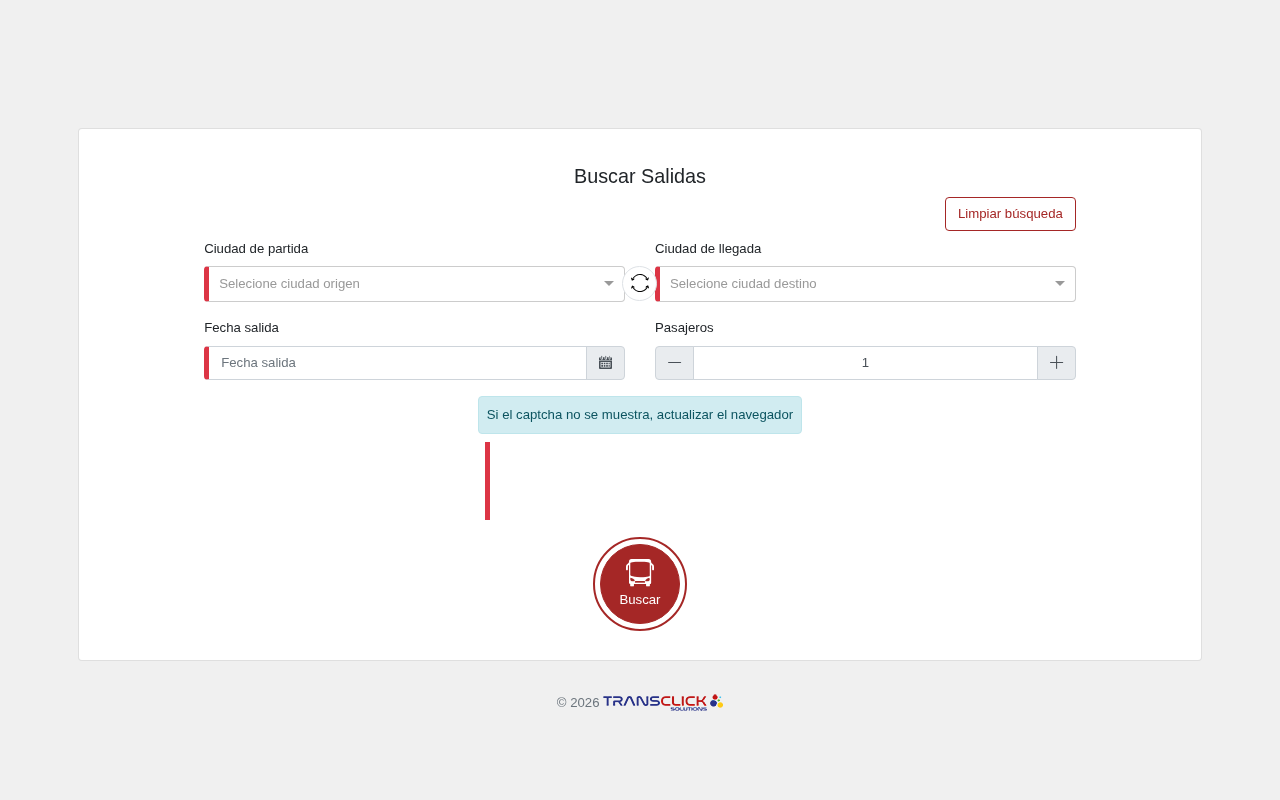Expand the Selecione ciudad destino dropdown
The width and height of the screenshot is (1280, 800).
pyautogui.click(x=865, y=284)
